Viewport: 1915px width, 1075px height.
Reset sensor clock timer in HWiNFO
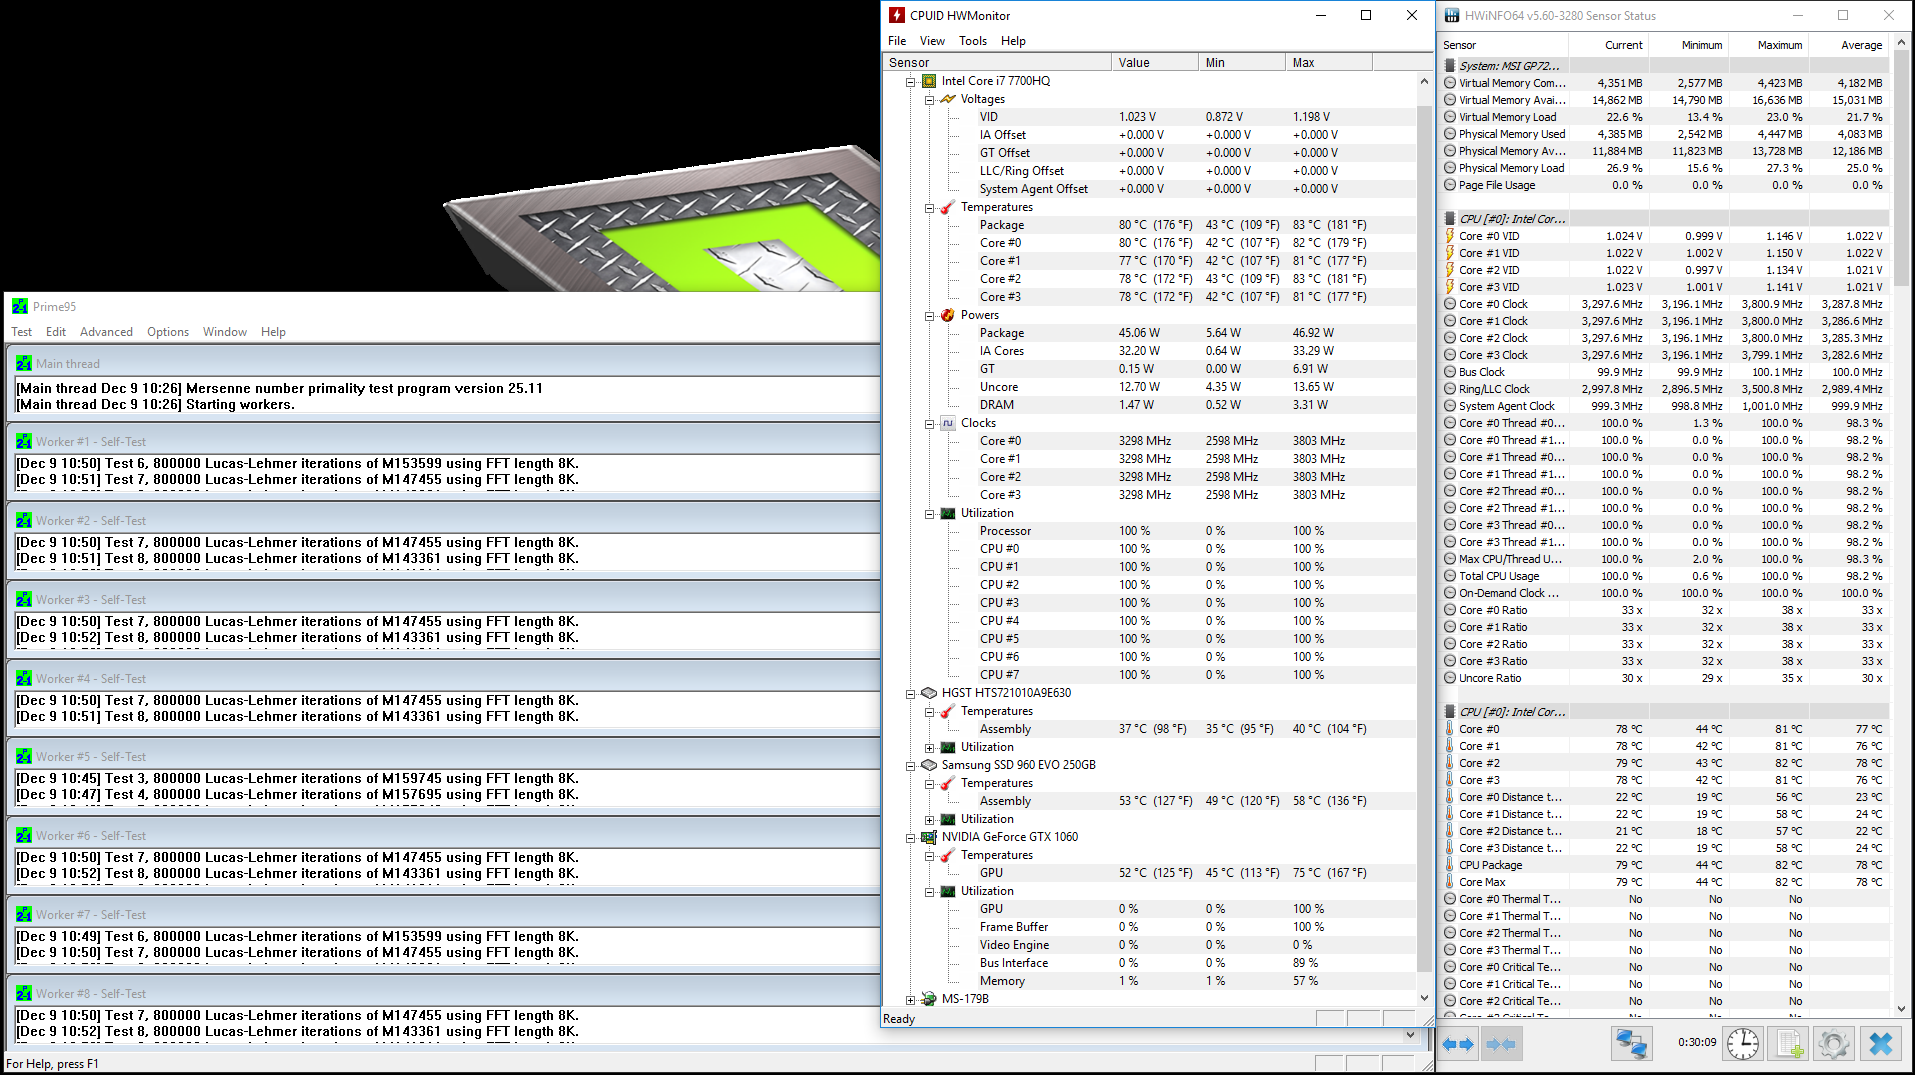point(1743,1044)
